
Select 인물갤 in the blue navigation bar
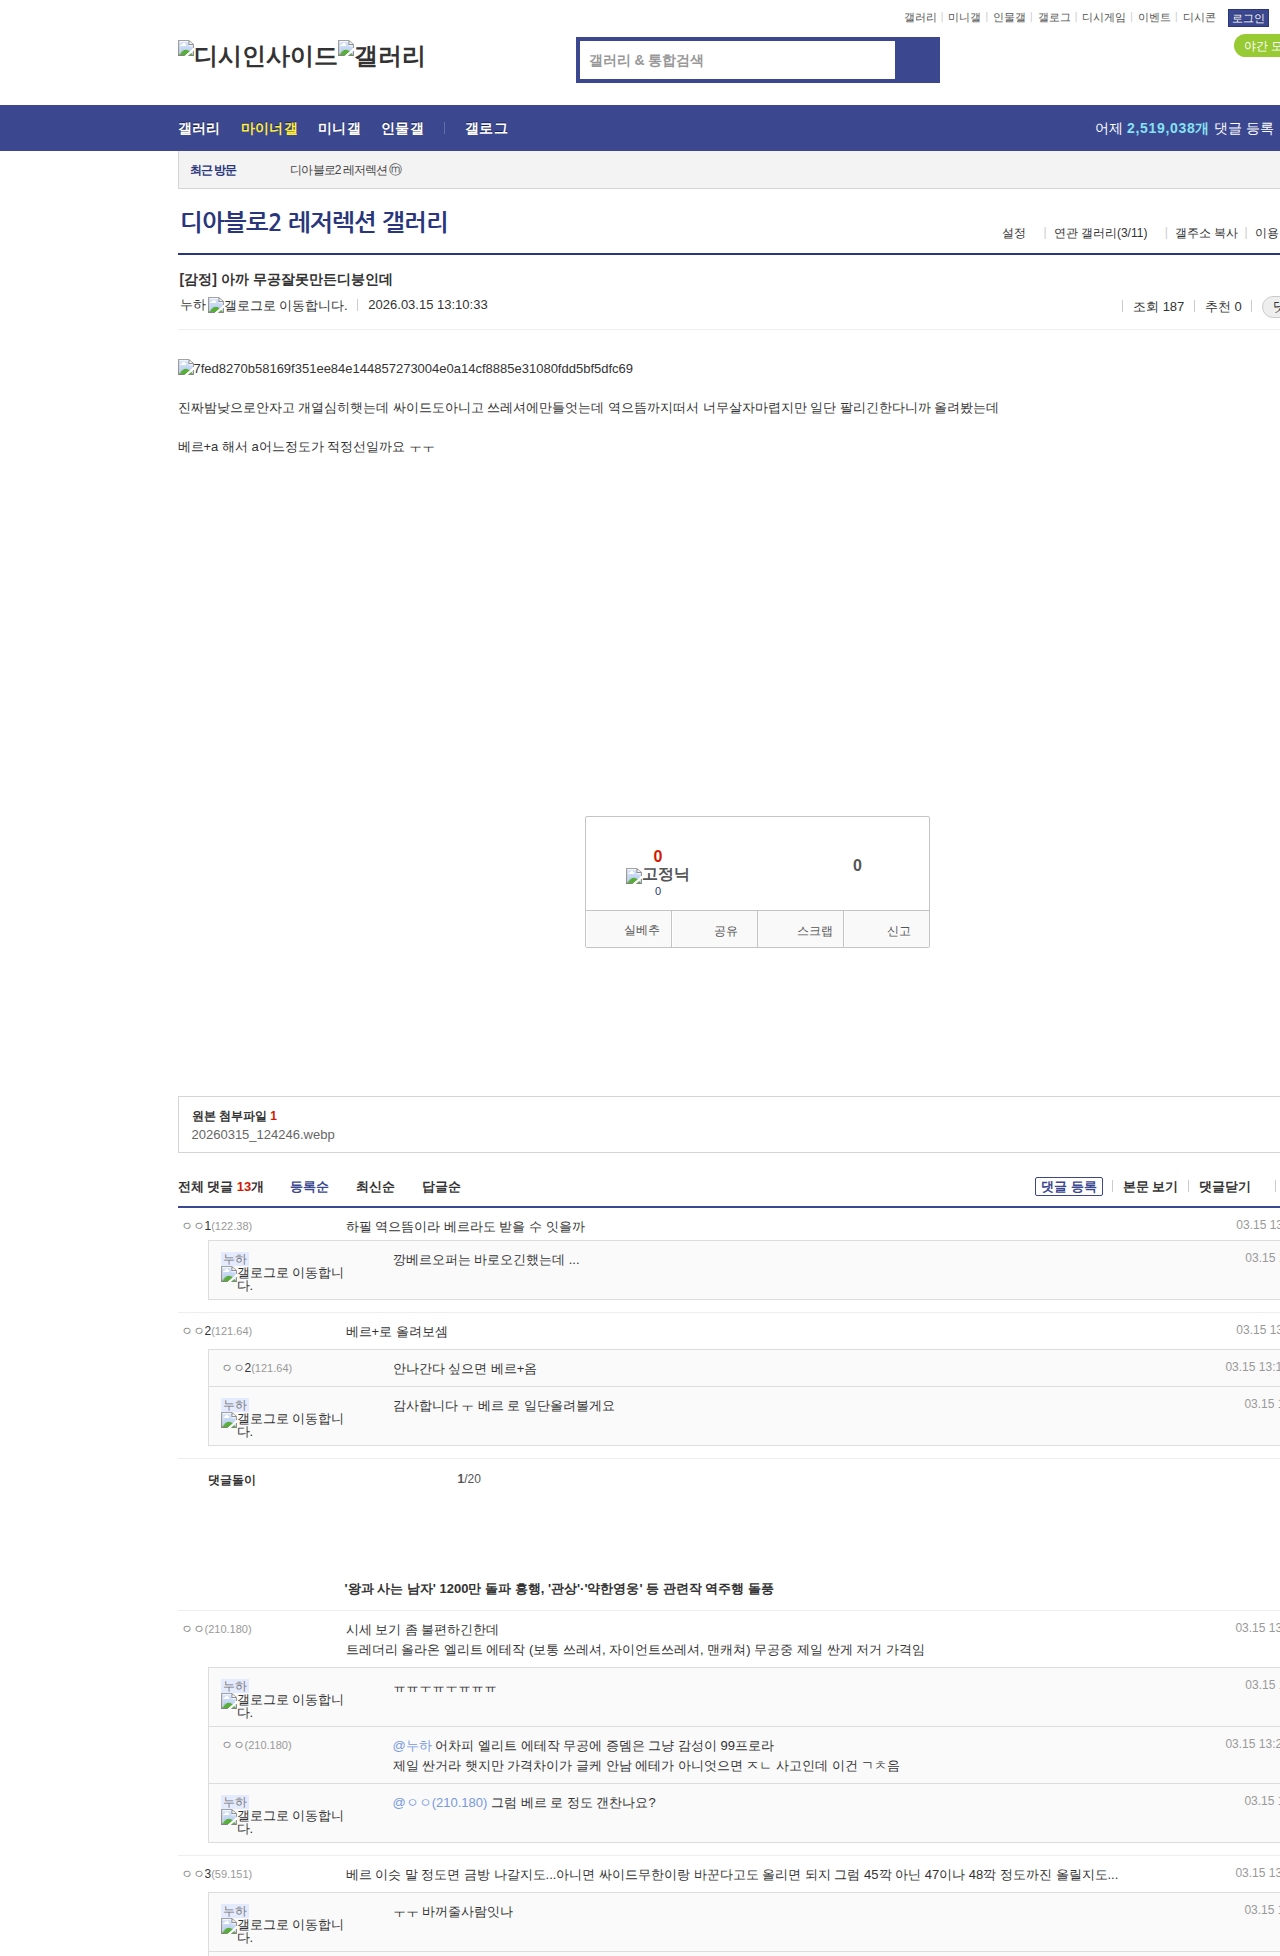click(402, 129)
